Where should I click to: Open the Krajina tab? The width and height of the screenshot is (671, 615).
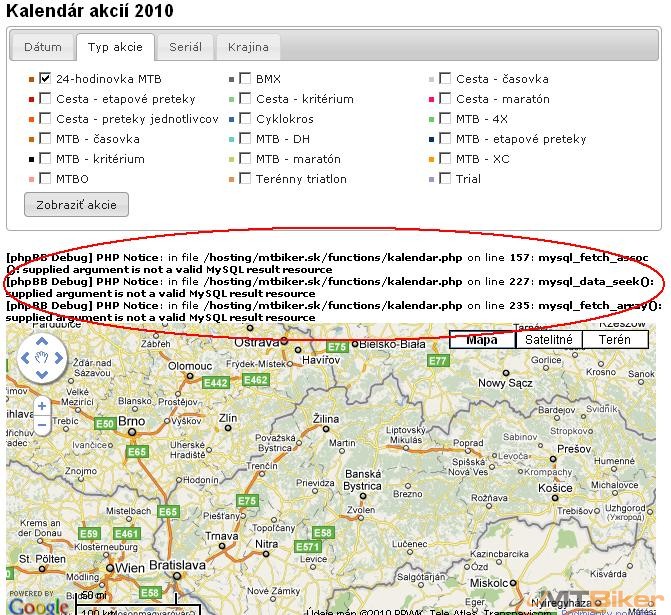tap(247, 47)
